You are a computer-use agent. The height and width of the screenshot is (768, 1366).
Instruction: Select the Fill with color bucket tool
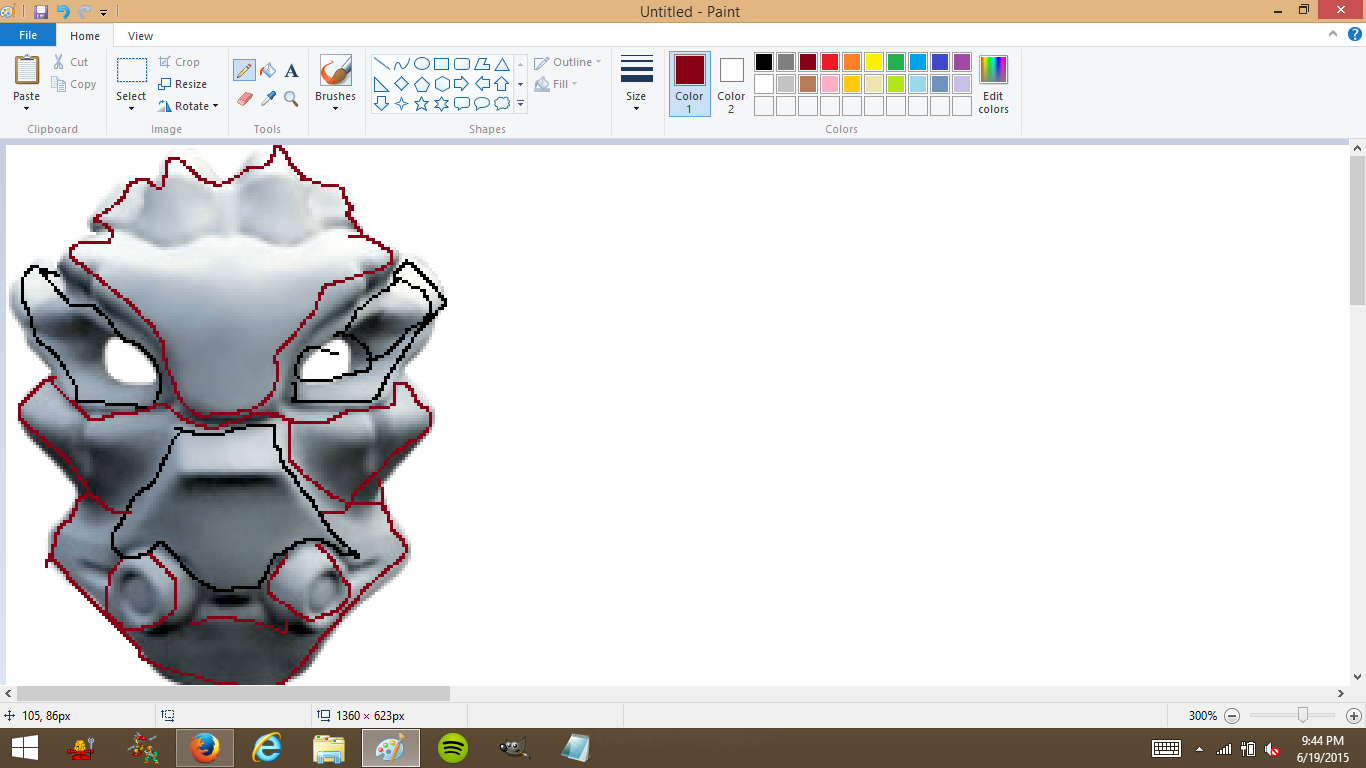(266, 70)
